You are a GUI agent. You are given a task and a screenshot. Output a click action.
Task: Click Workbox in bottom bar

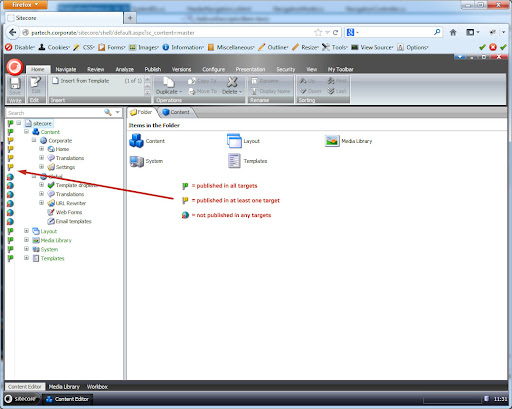click(97, 387)
